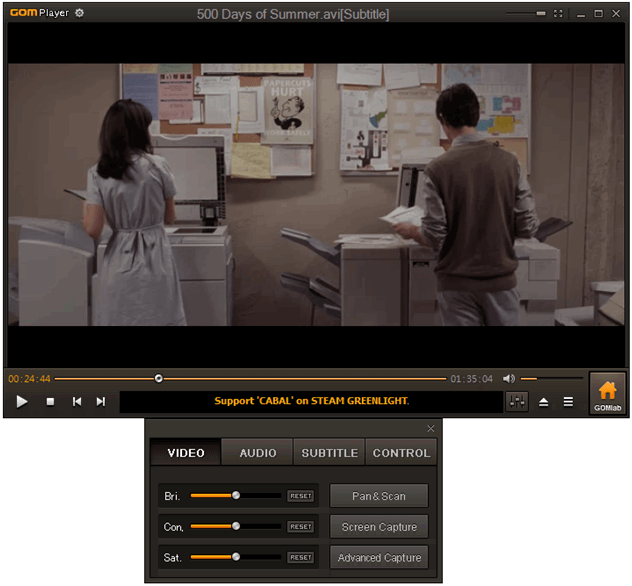Click the Contrast slider handle
The image size is (632, 586).
click(236, 526)
